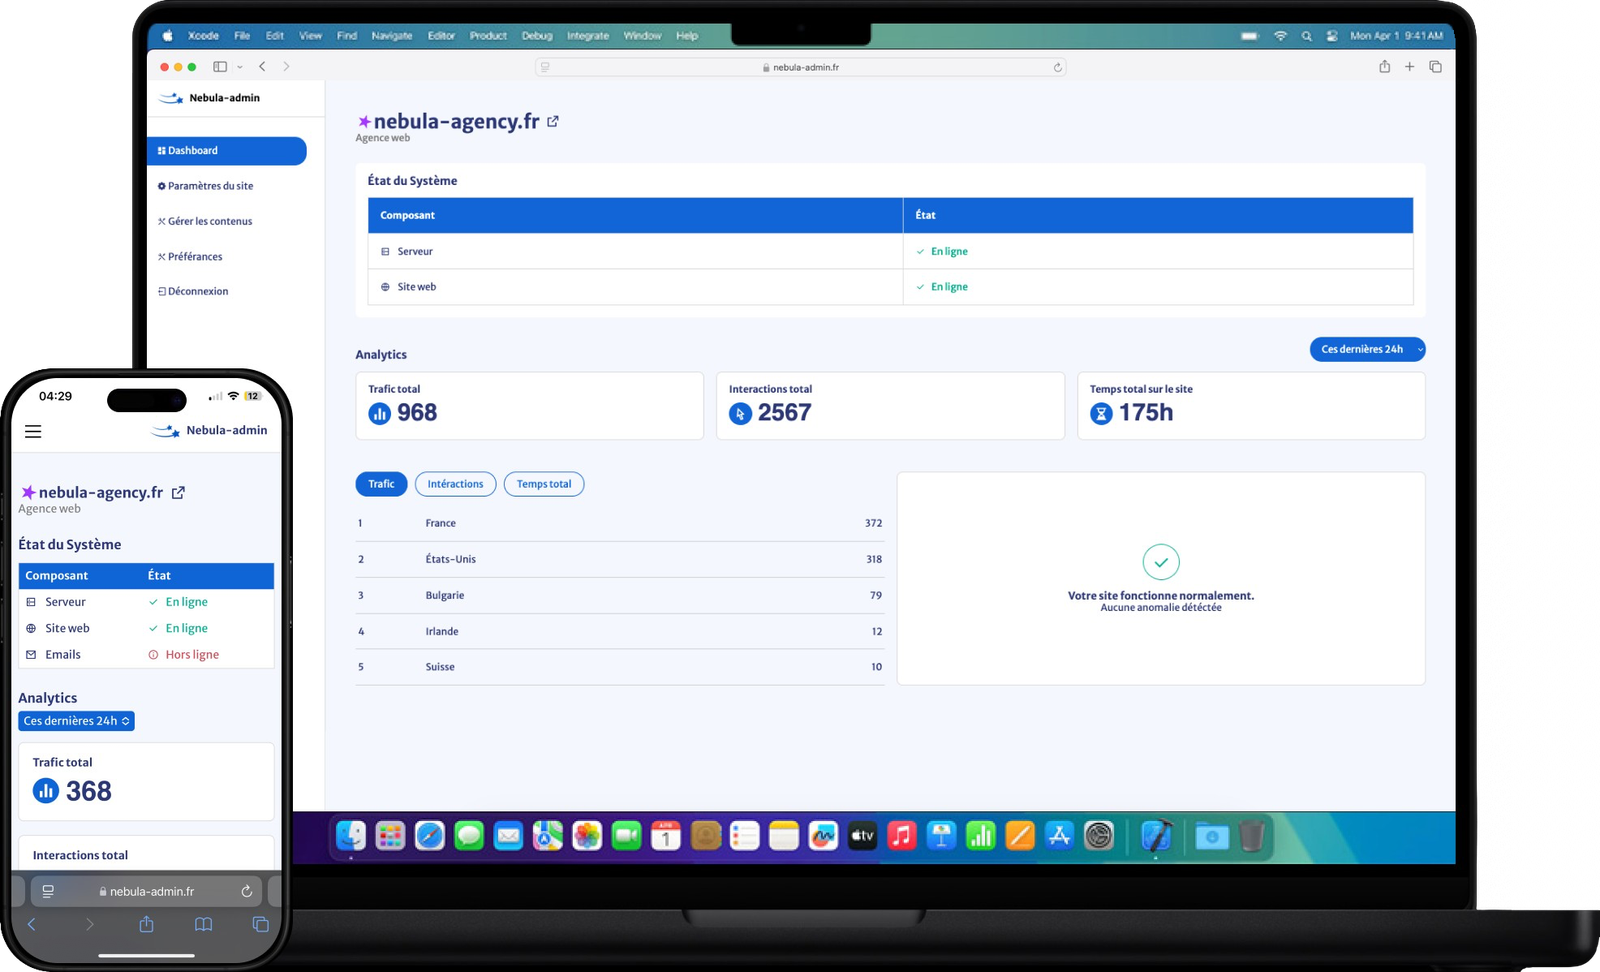Click the hamburger menu icon on phone
The image size is (1600, 972).
(x=33, y=432)
